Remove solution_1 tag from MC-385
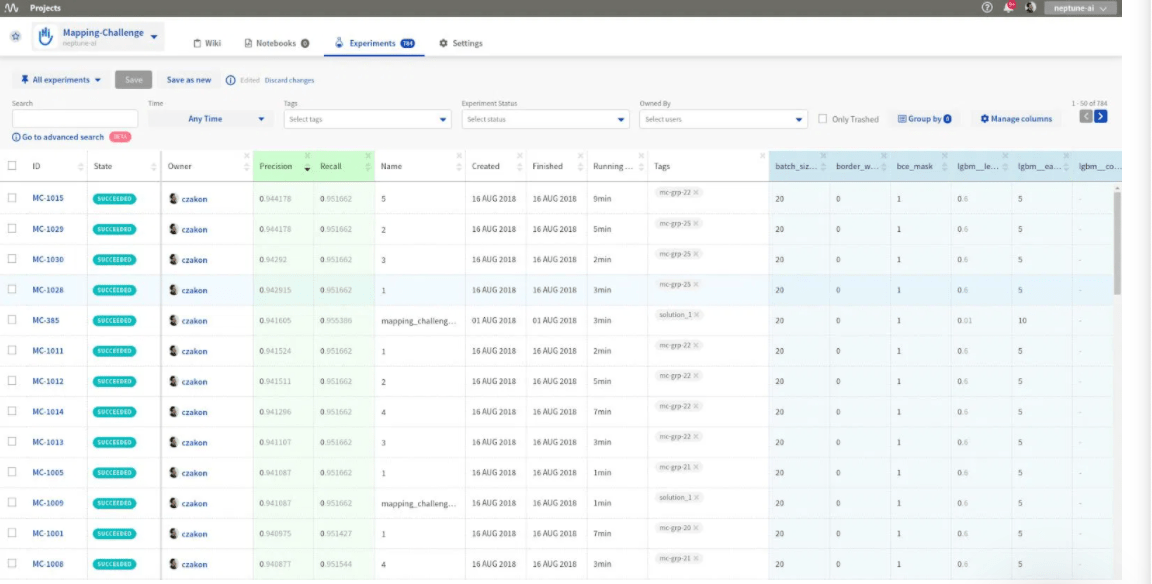 (696, 314)
